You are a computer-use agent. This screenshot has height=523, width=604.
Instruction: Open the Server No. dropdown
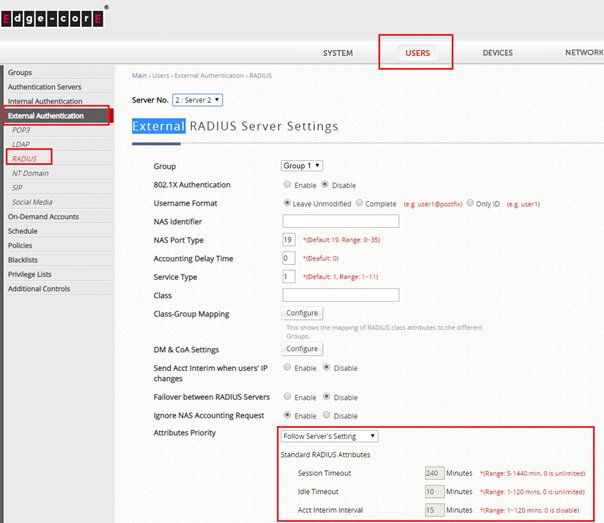tap(196, 100)
